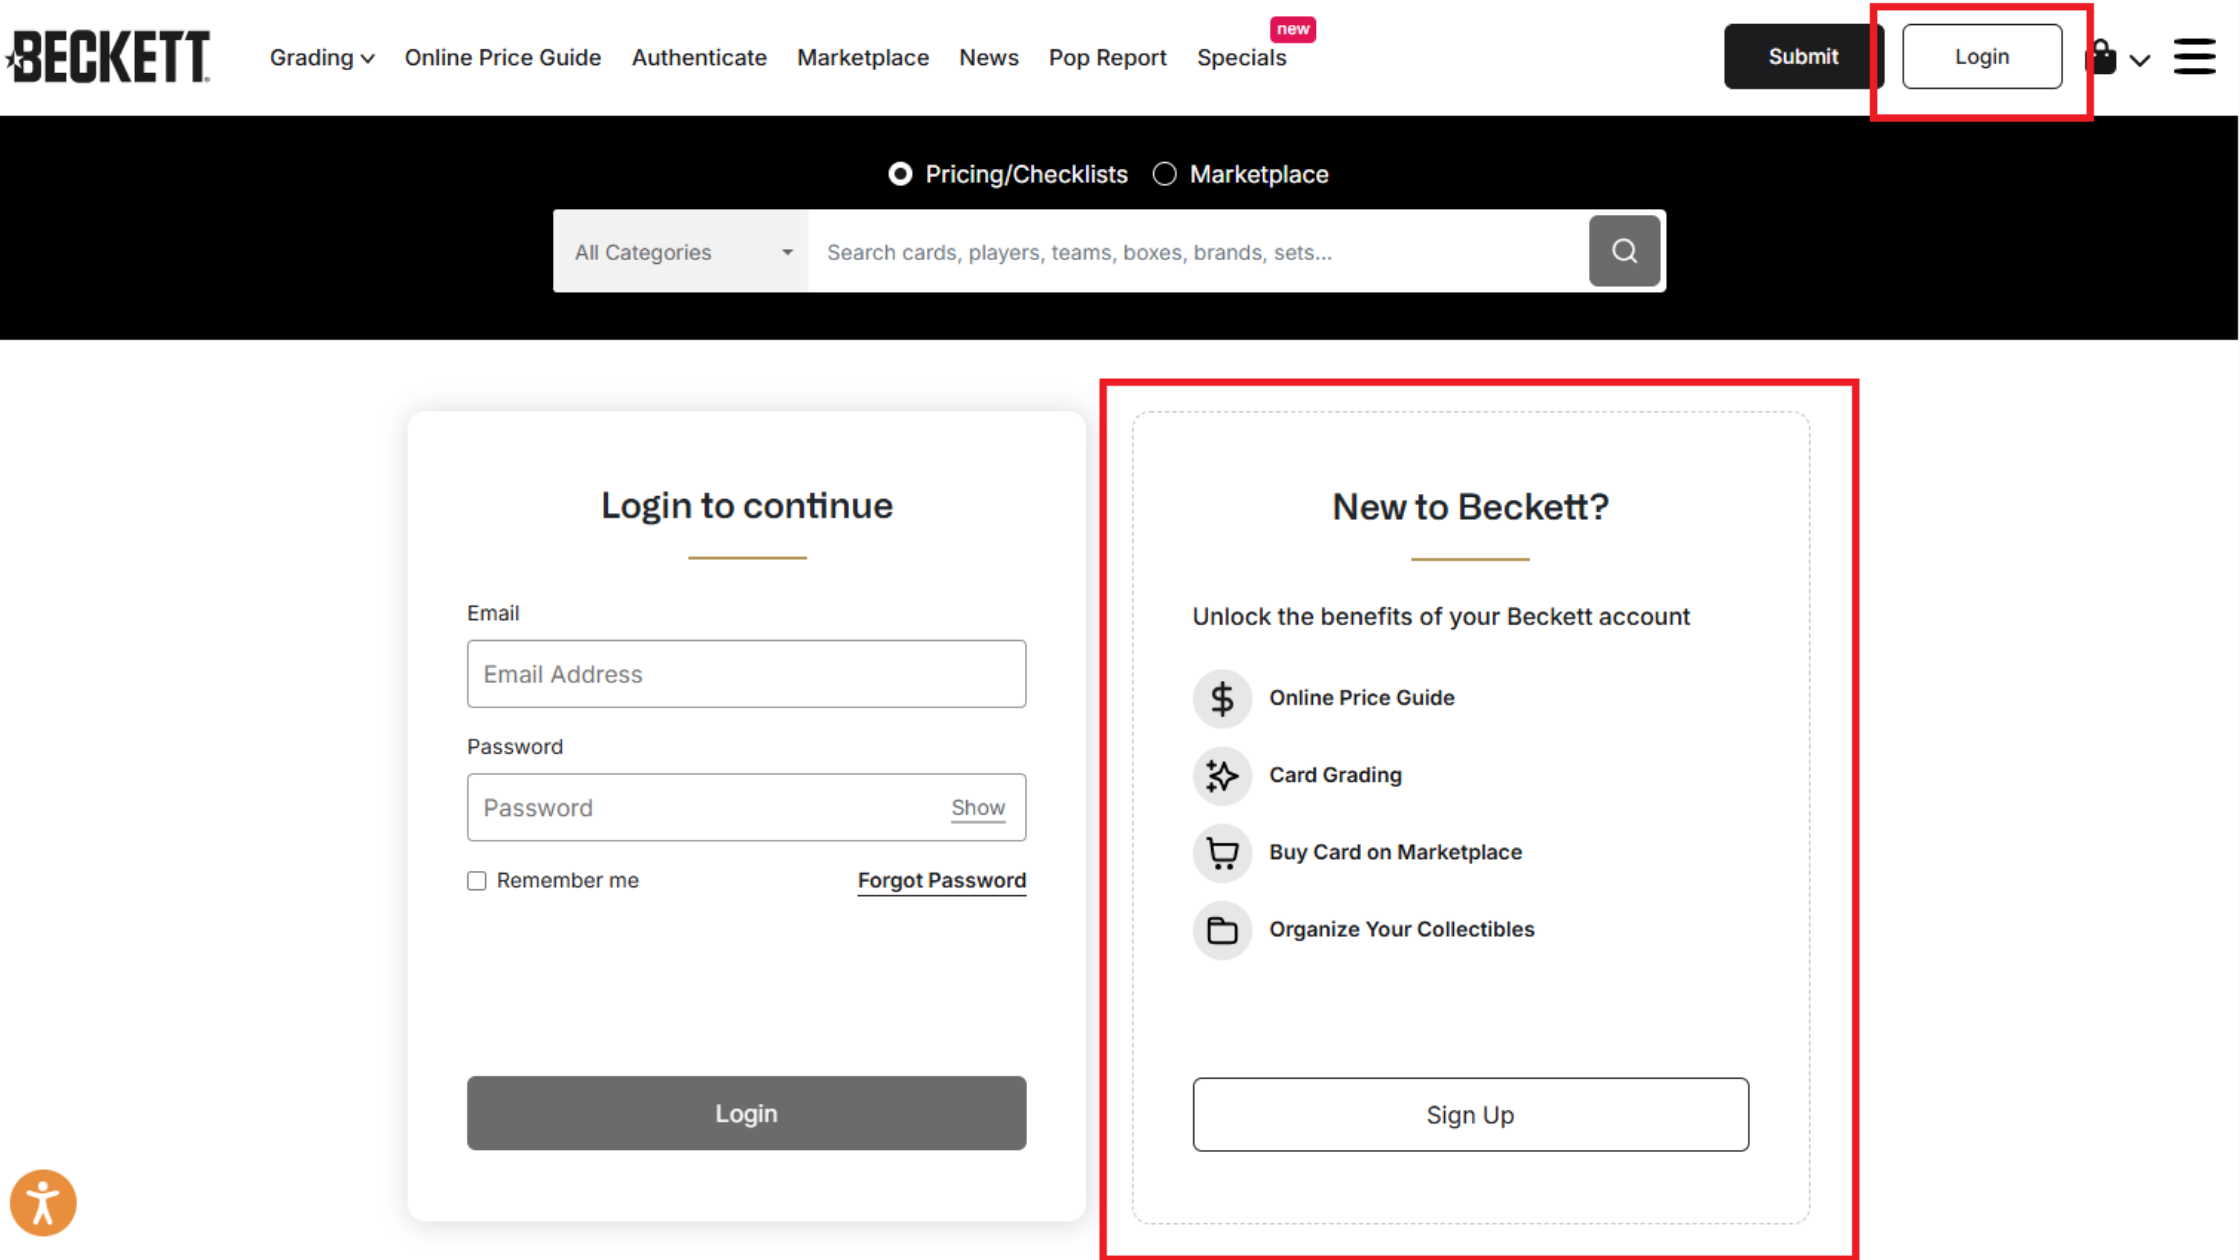Viewport: 2240px width, 1260px height.
Task: Click the search cards text box
Action: pyautogui.click(x=1198, y=252)
